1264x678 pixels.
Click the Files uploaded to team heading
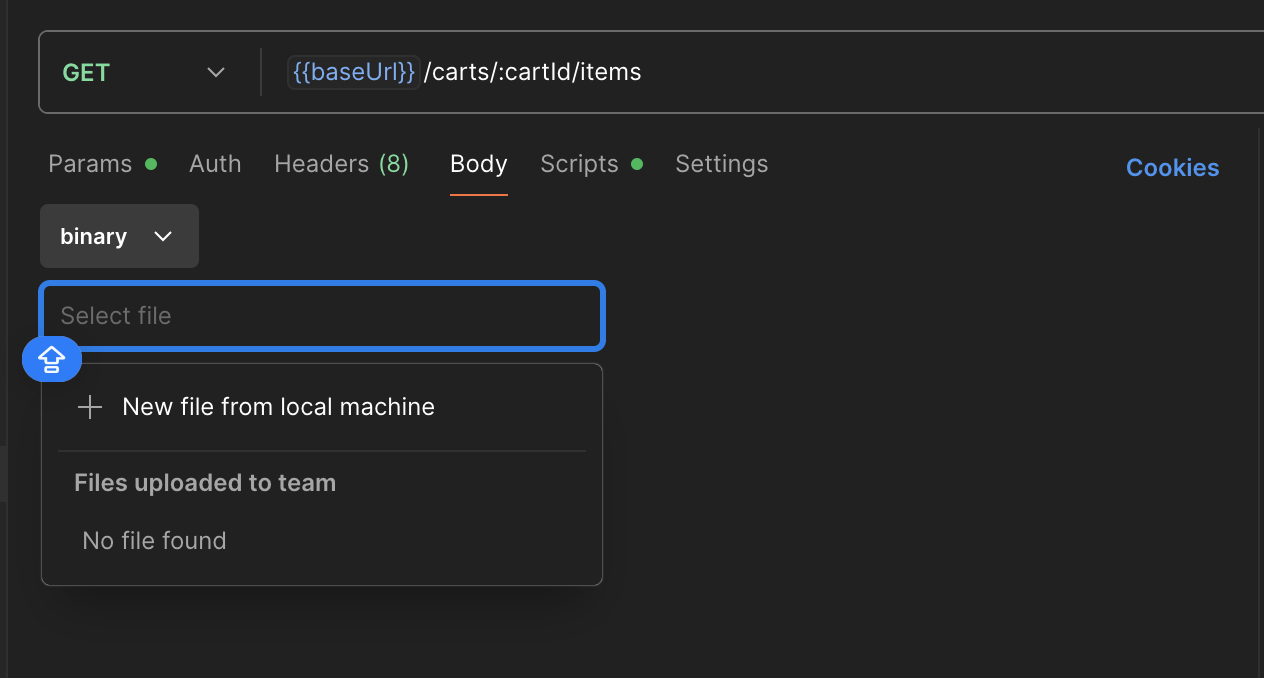(205, 483)
